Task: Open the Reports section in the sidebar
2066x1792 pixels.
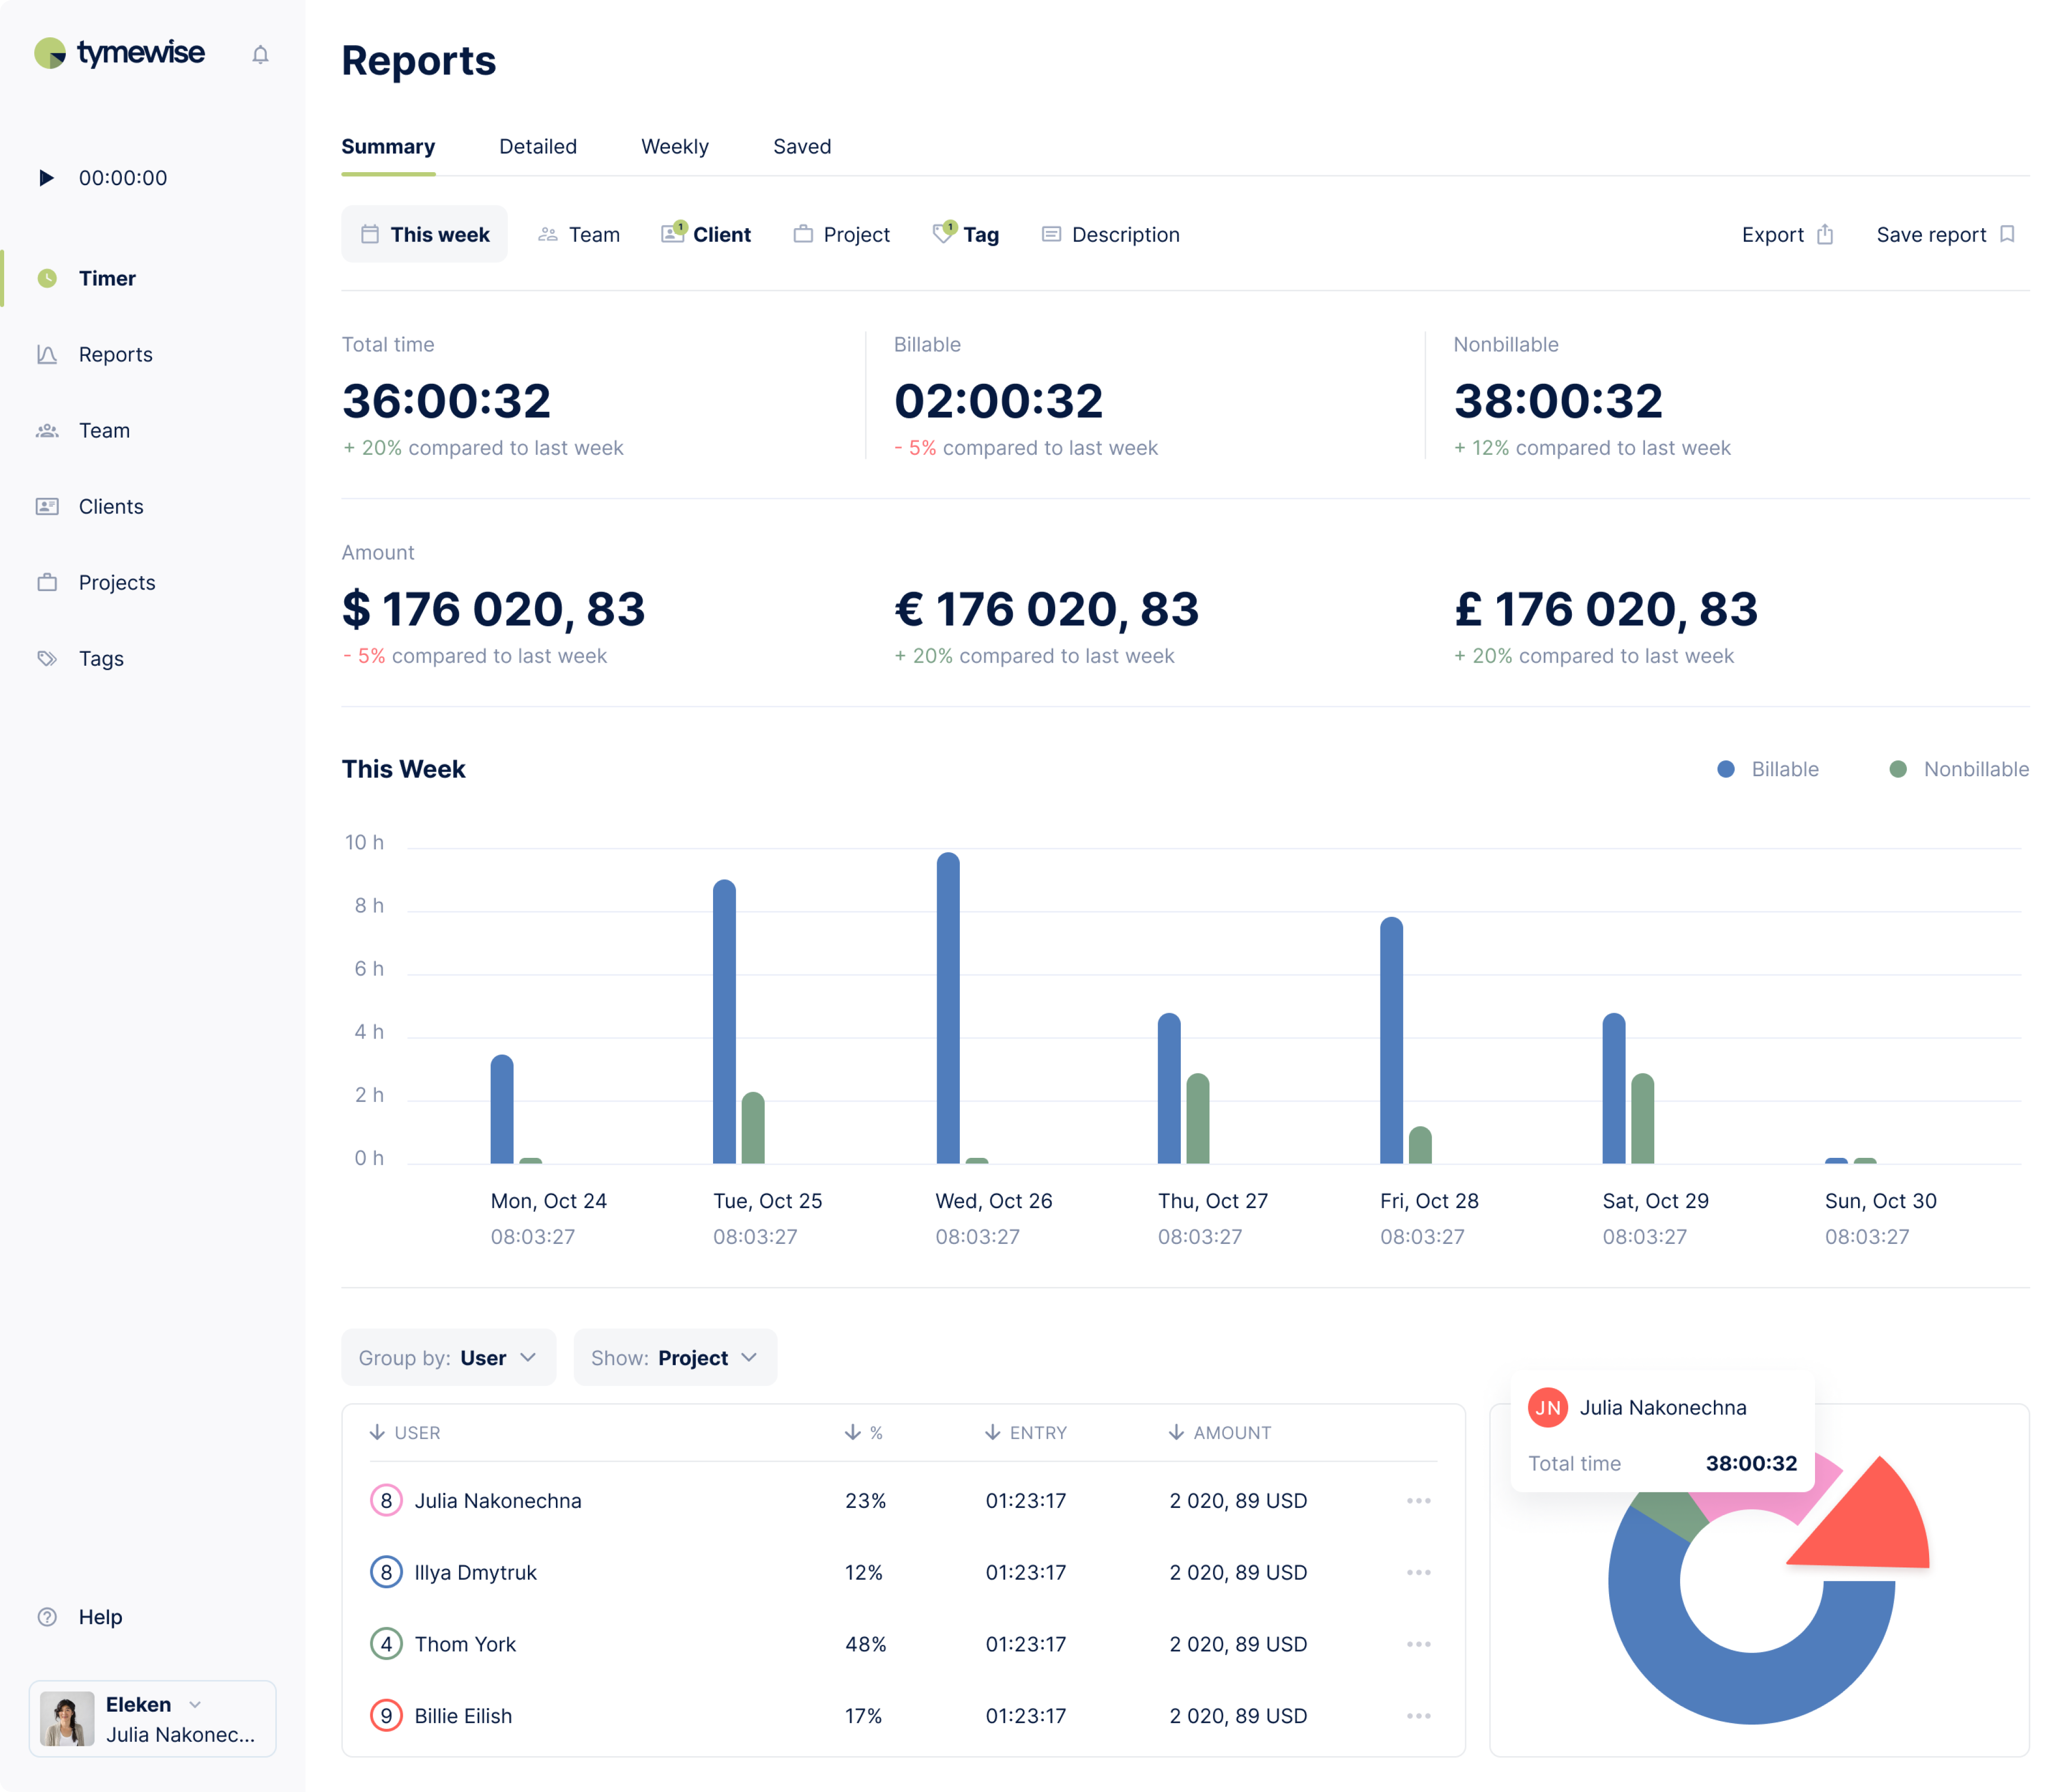Action: [115, 354]
